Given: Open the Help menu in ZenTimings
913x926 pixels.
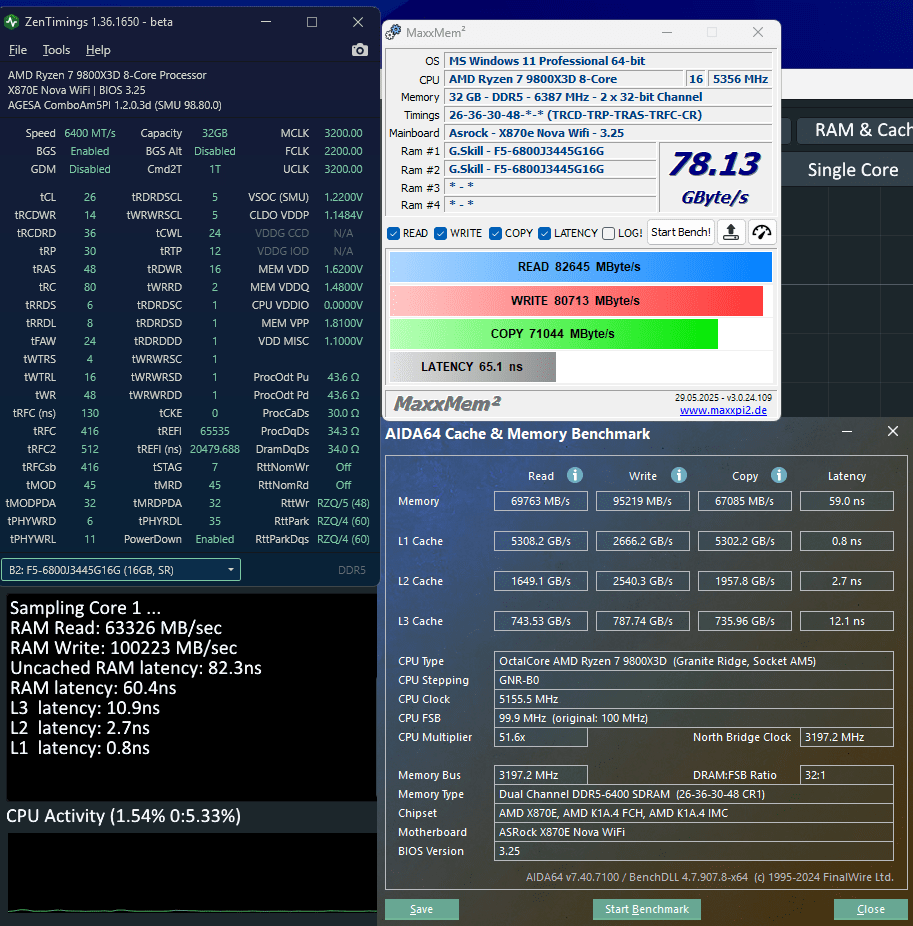Looking at the screenshot, I should tap(98, 50).
